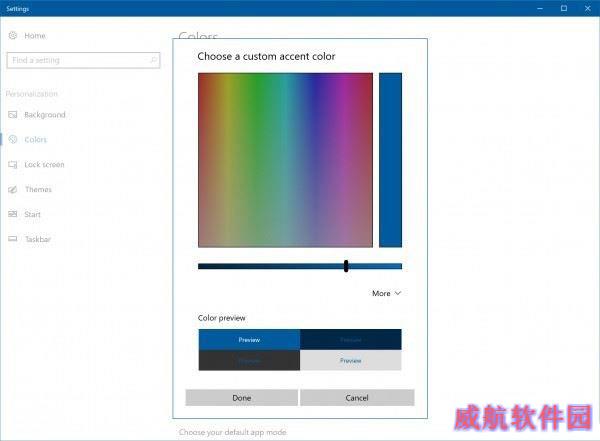Click the Taskbar icon in sidebar
The width and height of the screenshot is (600, 441).
point(13,239)
